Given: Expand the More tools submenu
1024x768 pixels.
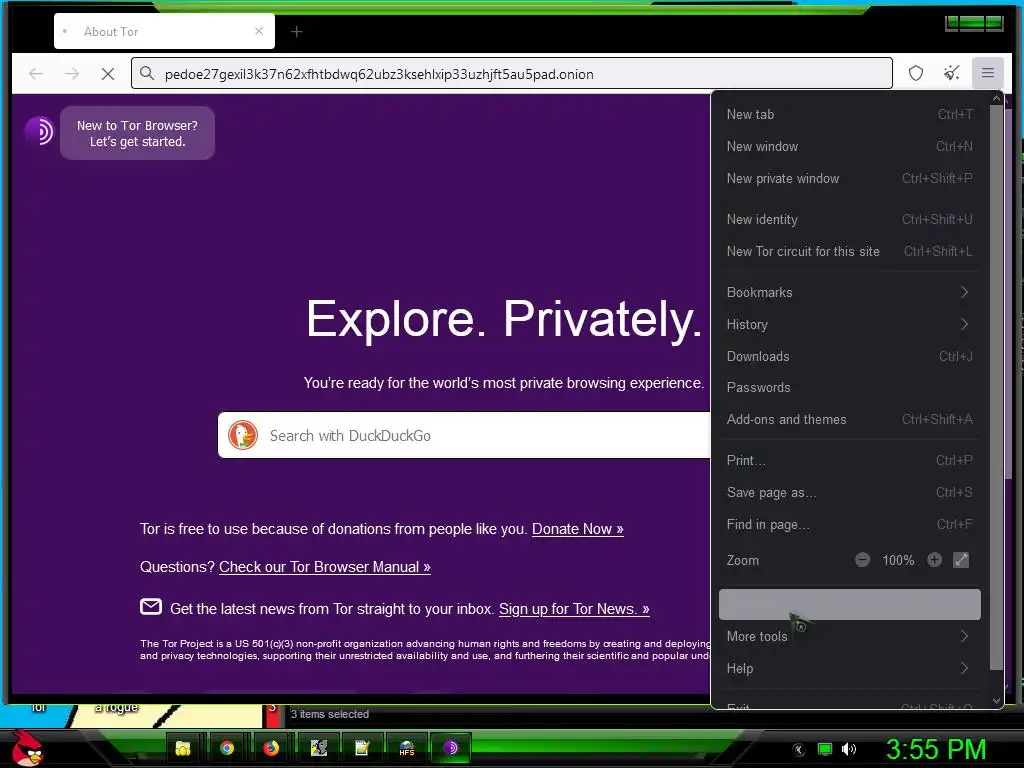Looking at the screenshot, I should pyautogui.click(x=849, y=636).
